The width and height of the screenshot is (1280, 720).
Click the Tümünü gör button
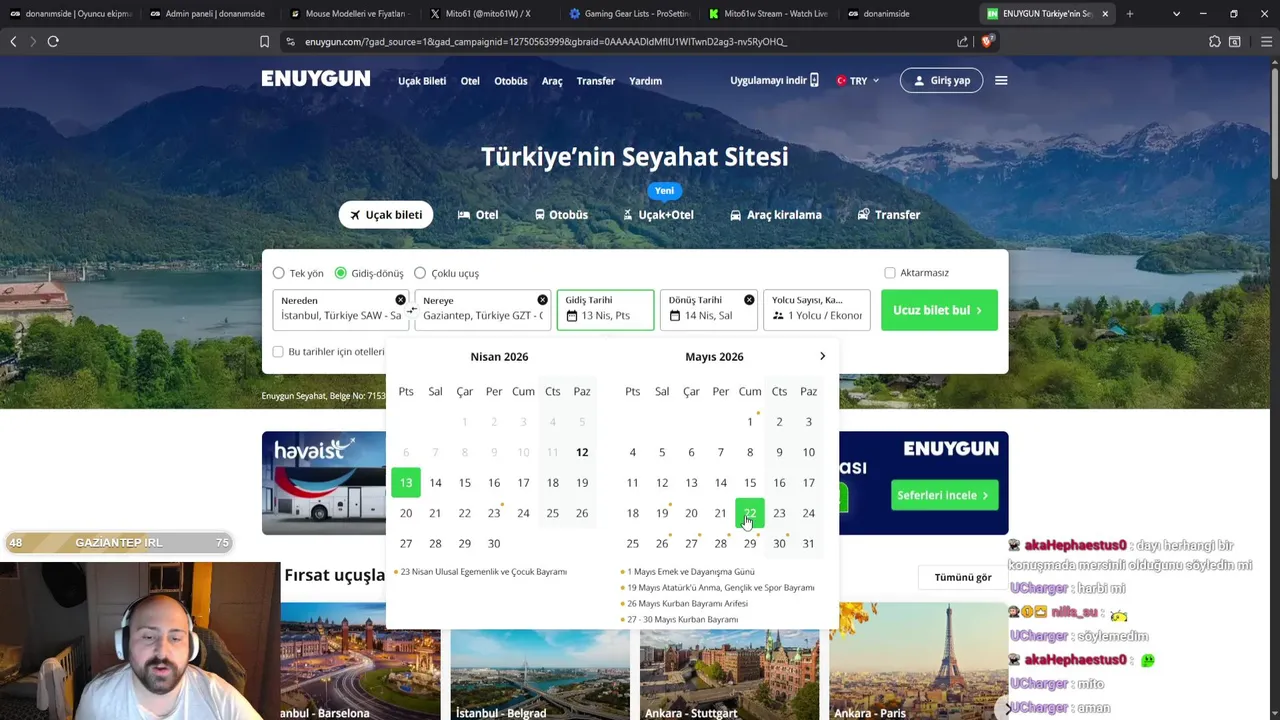pos(963,577)
